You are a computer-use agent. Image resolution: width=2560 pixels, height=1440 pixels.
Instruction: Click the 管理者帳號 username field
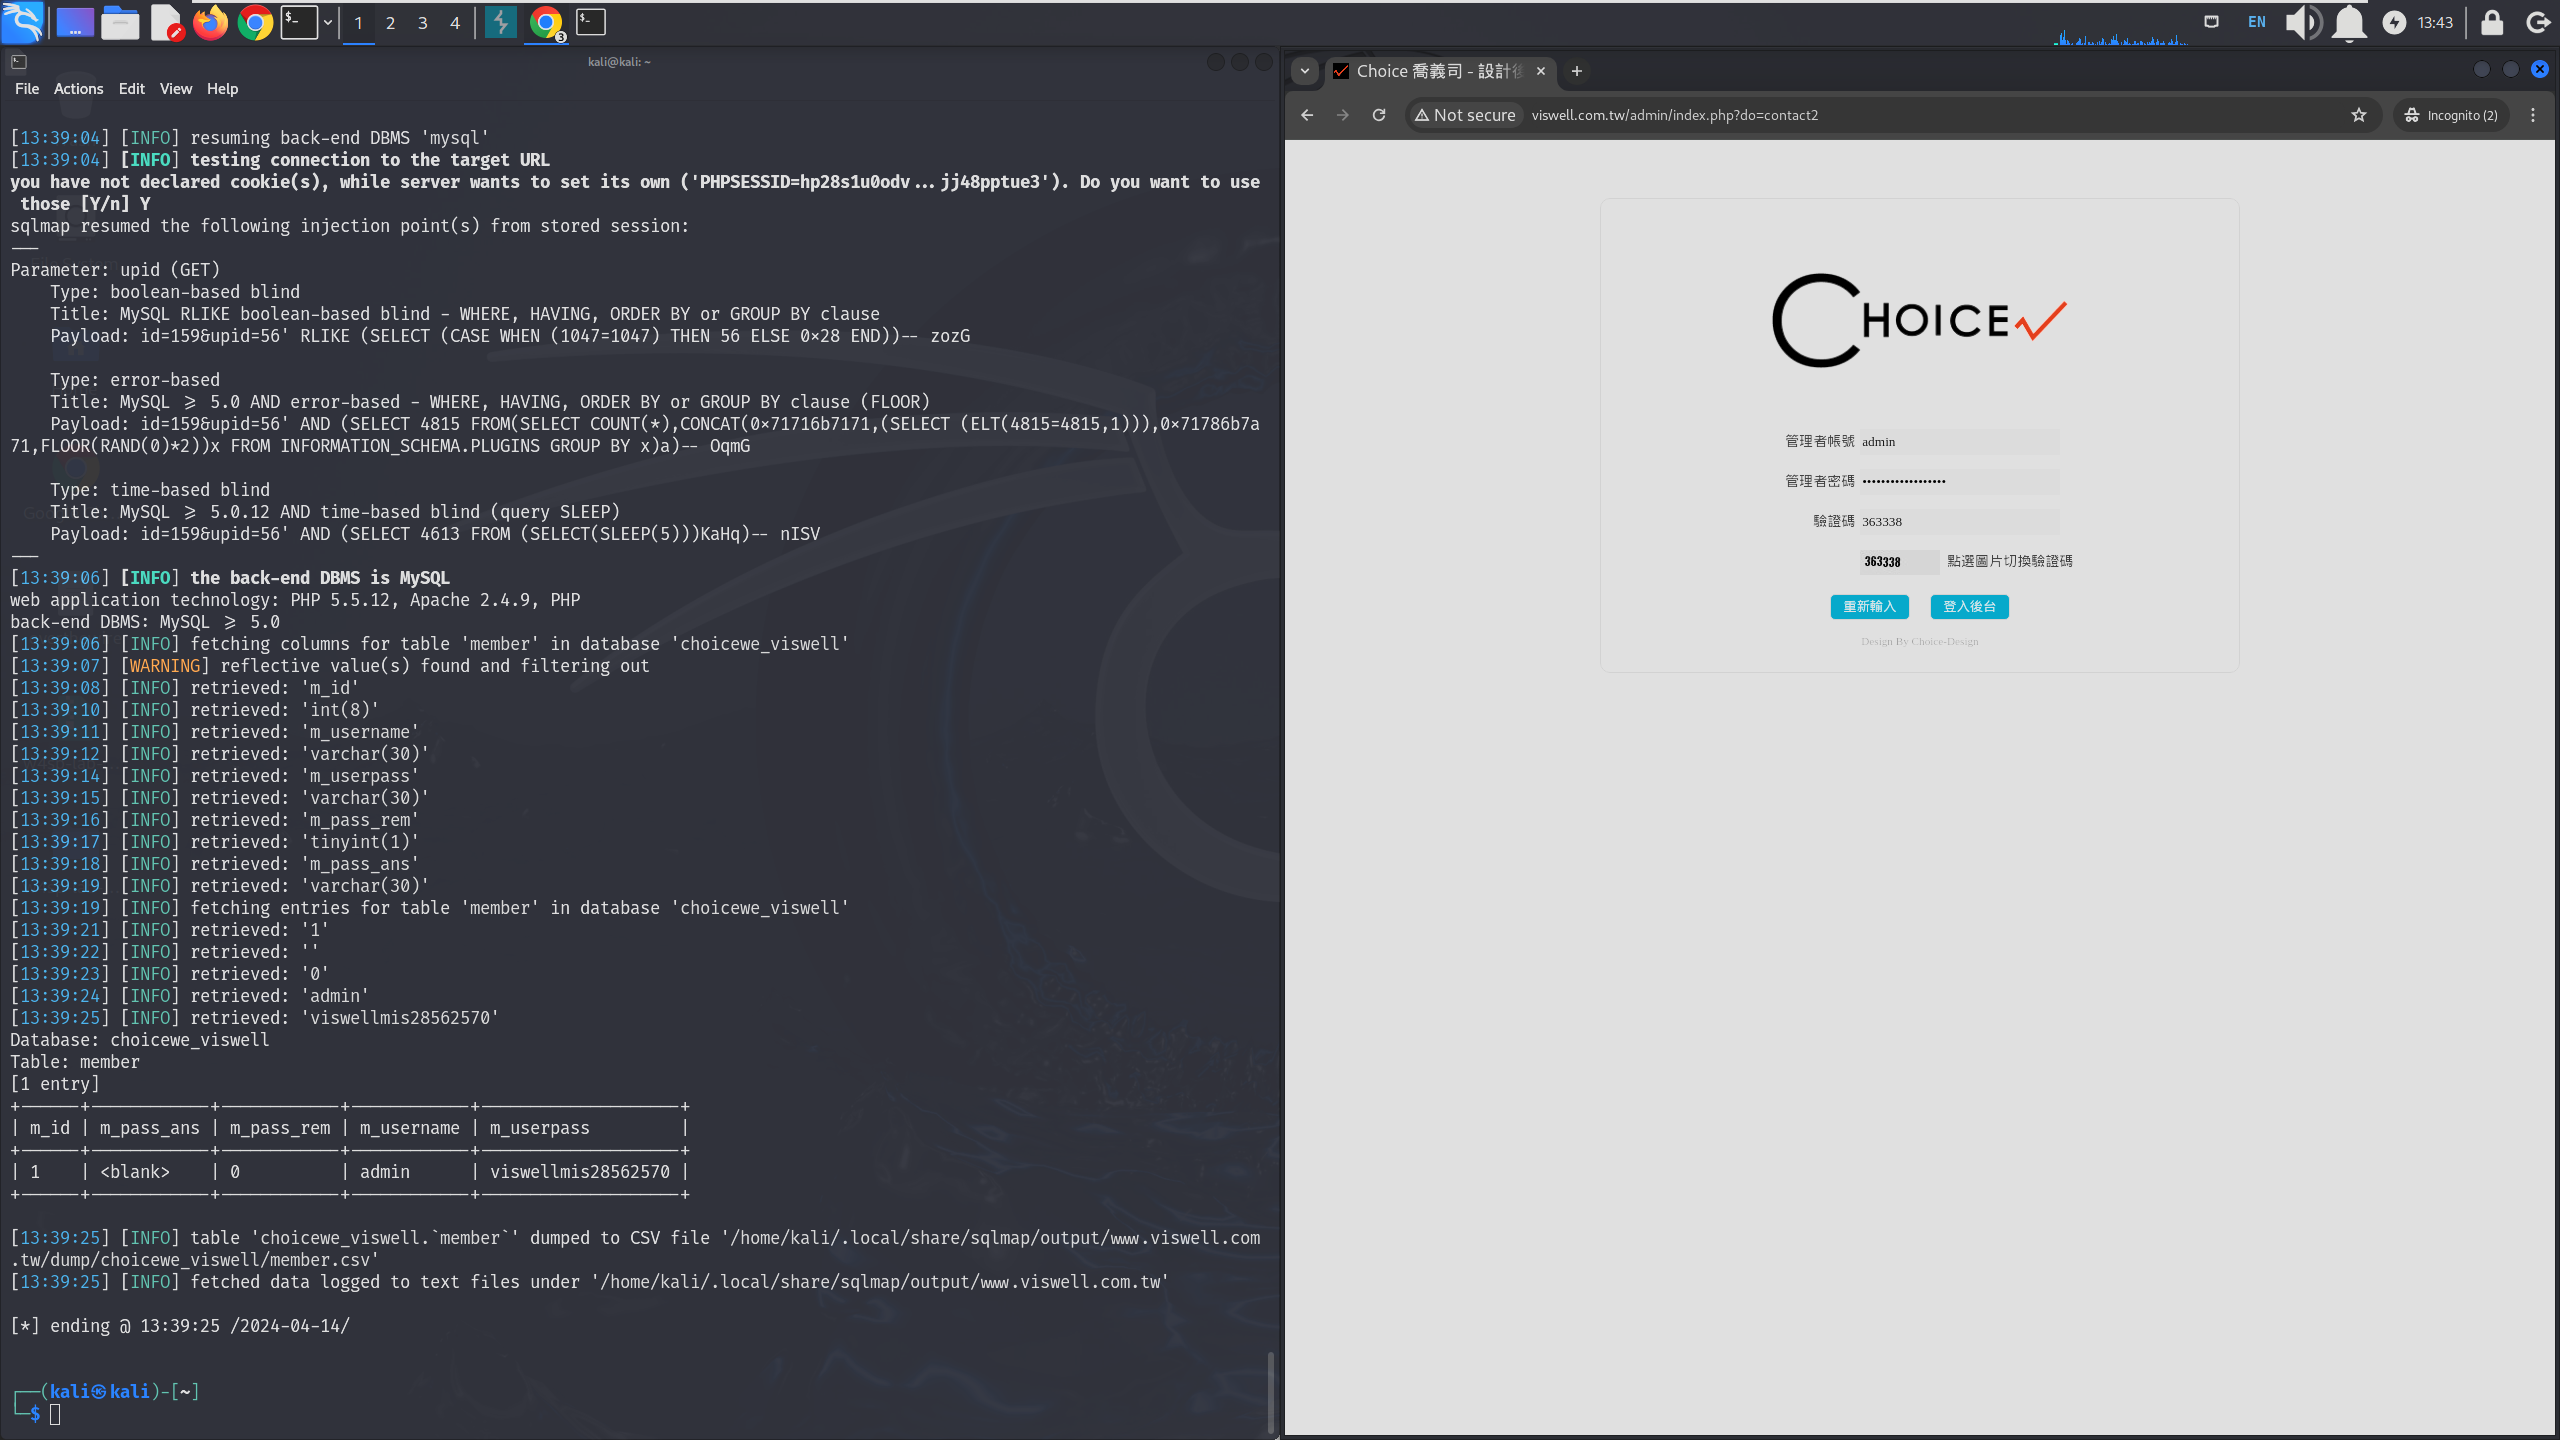1958,442
